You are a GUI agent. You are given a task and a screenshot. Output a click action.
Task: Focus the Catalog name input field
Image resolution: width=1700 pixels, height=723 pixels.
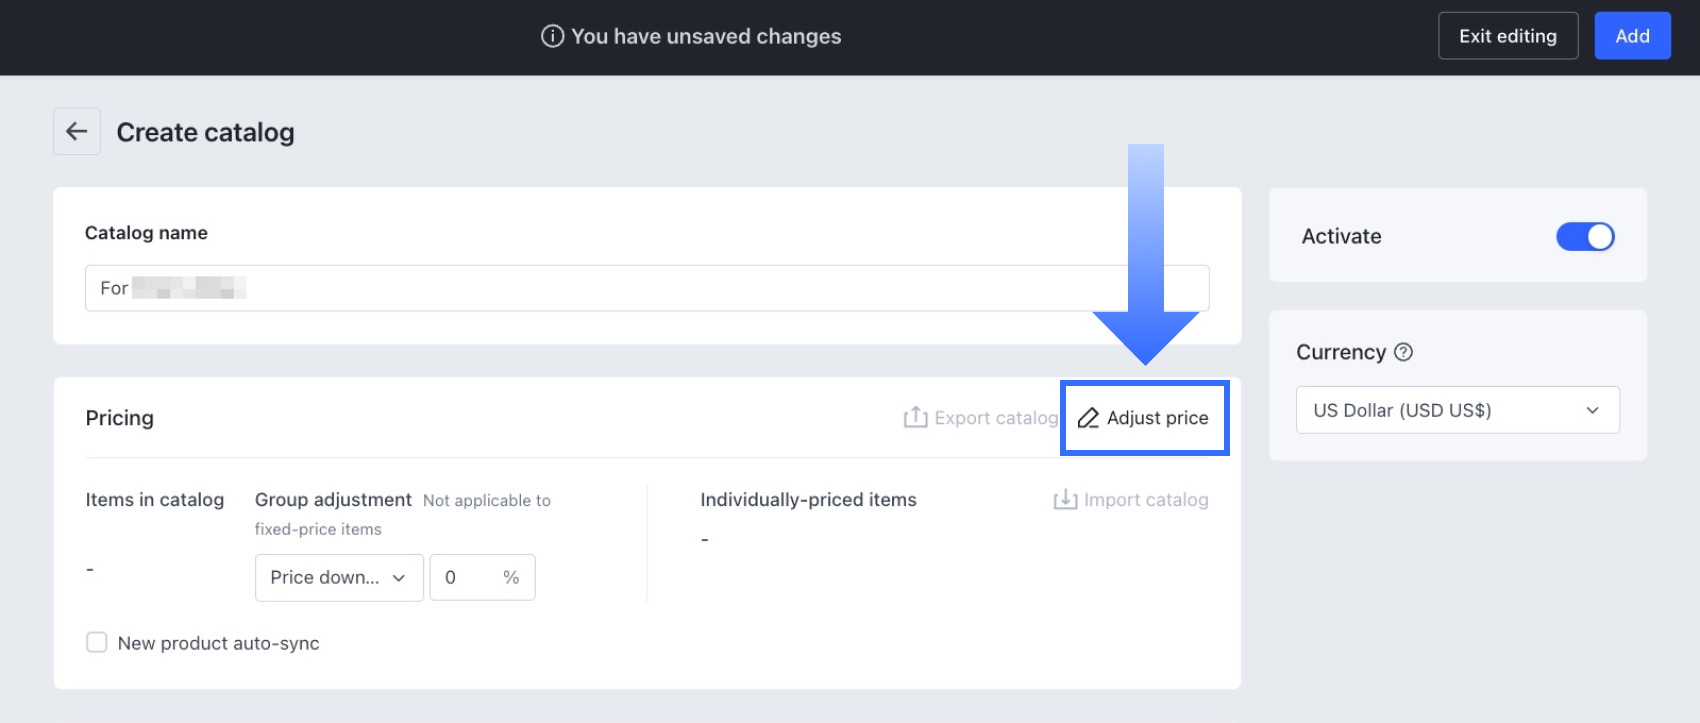647,288
